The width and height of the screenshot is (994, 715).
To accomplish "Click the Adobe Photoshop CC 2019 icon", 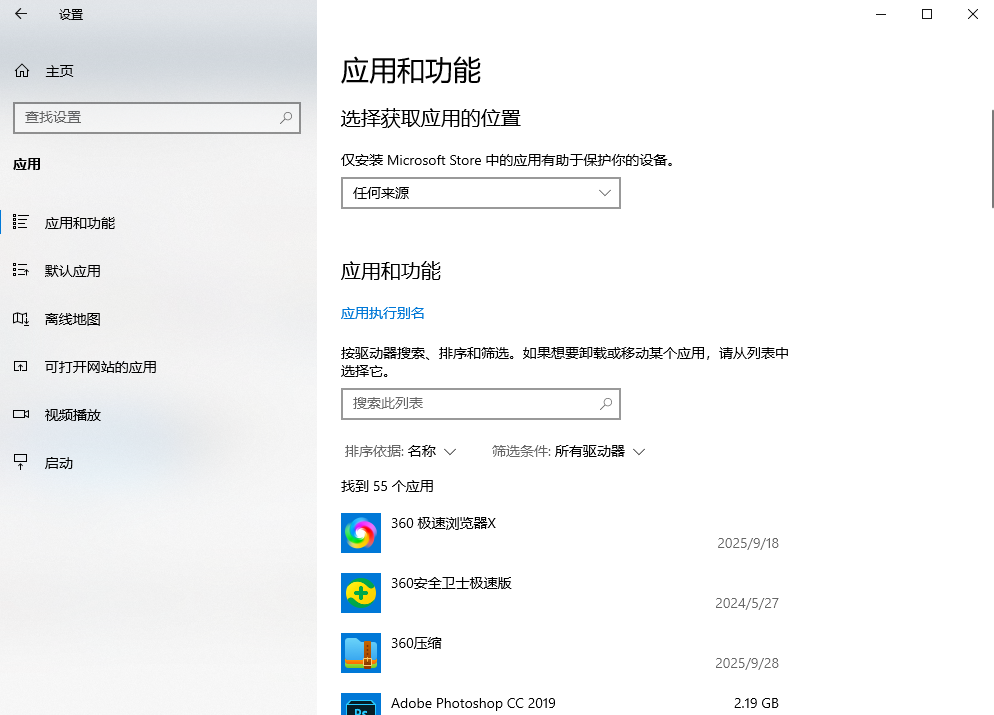I will pyautogui.click(x=360, y=704).
